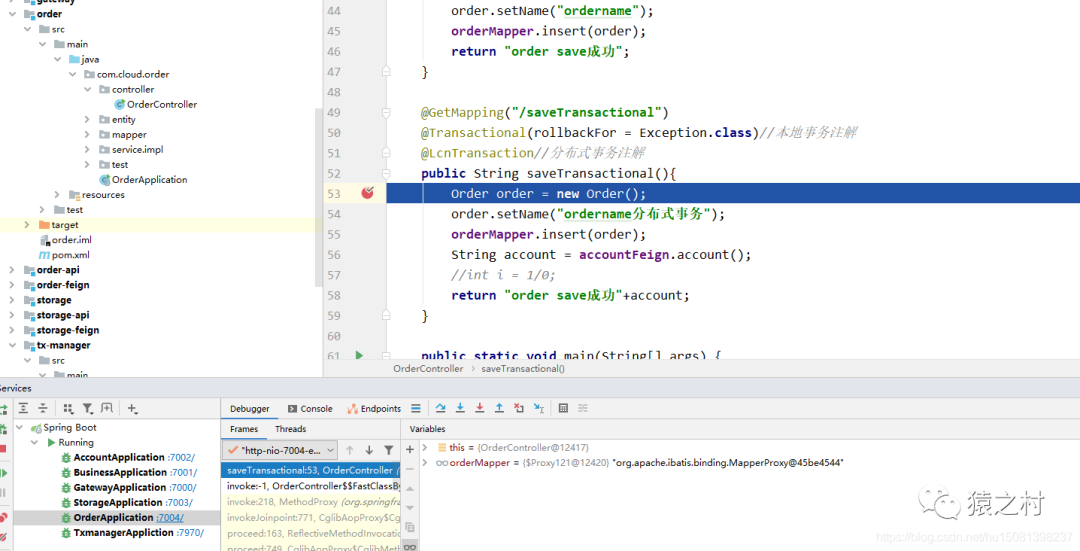Click the Mute Breakpoints icon in Services sidebar

[x=3, y=536]
